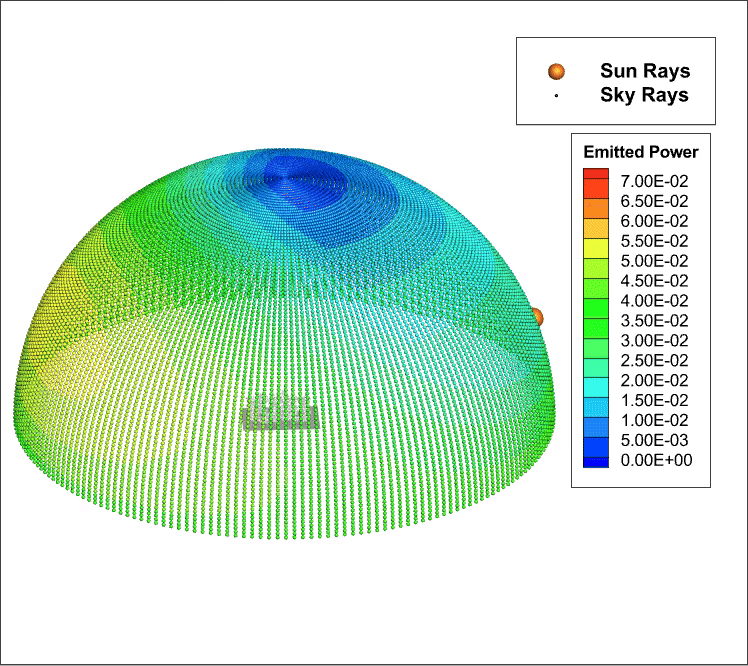The width and height of the screenshot is (748, 666).
Task: Click the 4.00E-02 legend value label
Action: [x=657, y=300]
